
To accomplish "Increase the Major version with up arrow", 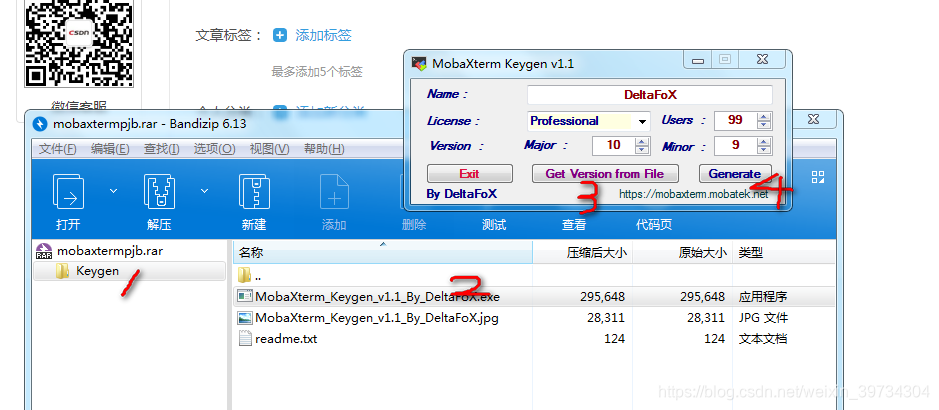I will coord(642,141).
